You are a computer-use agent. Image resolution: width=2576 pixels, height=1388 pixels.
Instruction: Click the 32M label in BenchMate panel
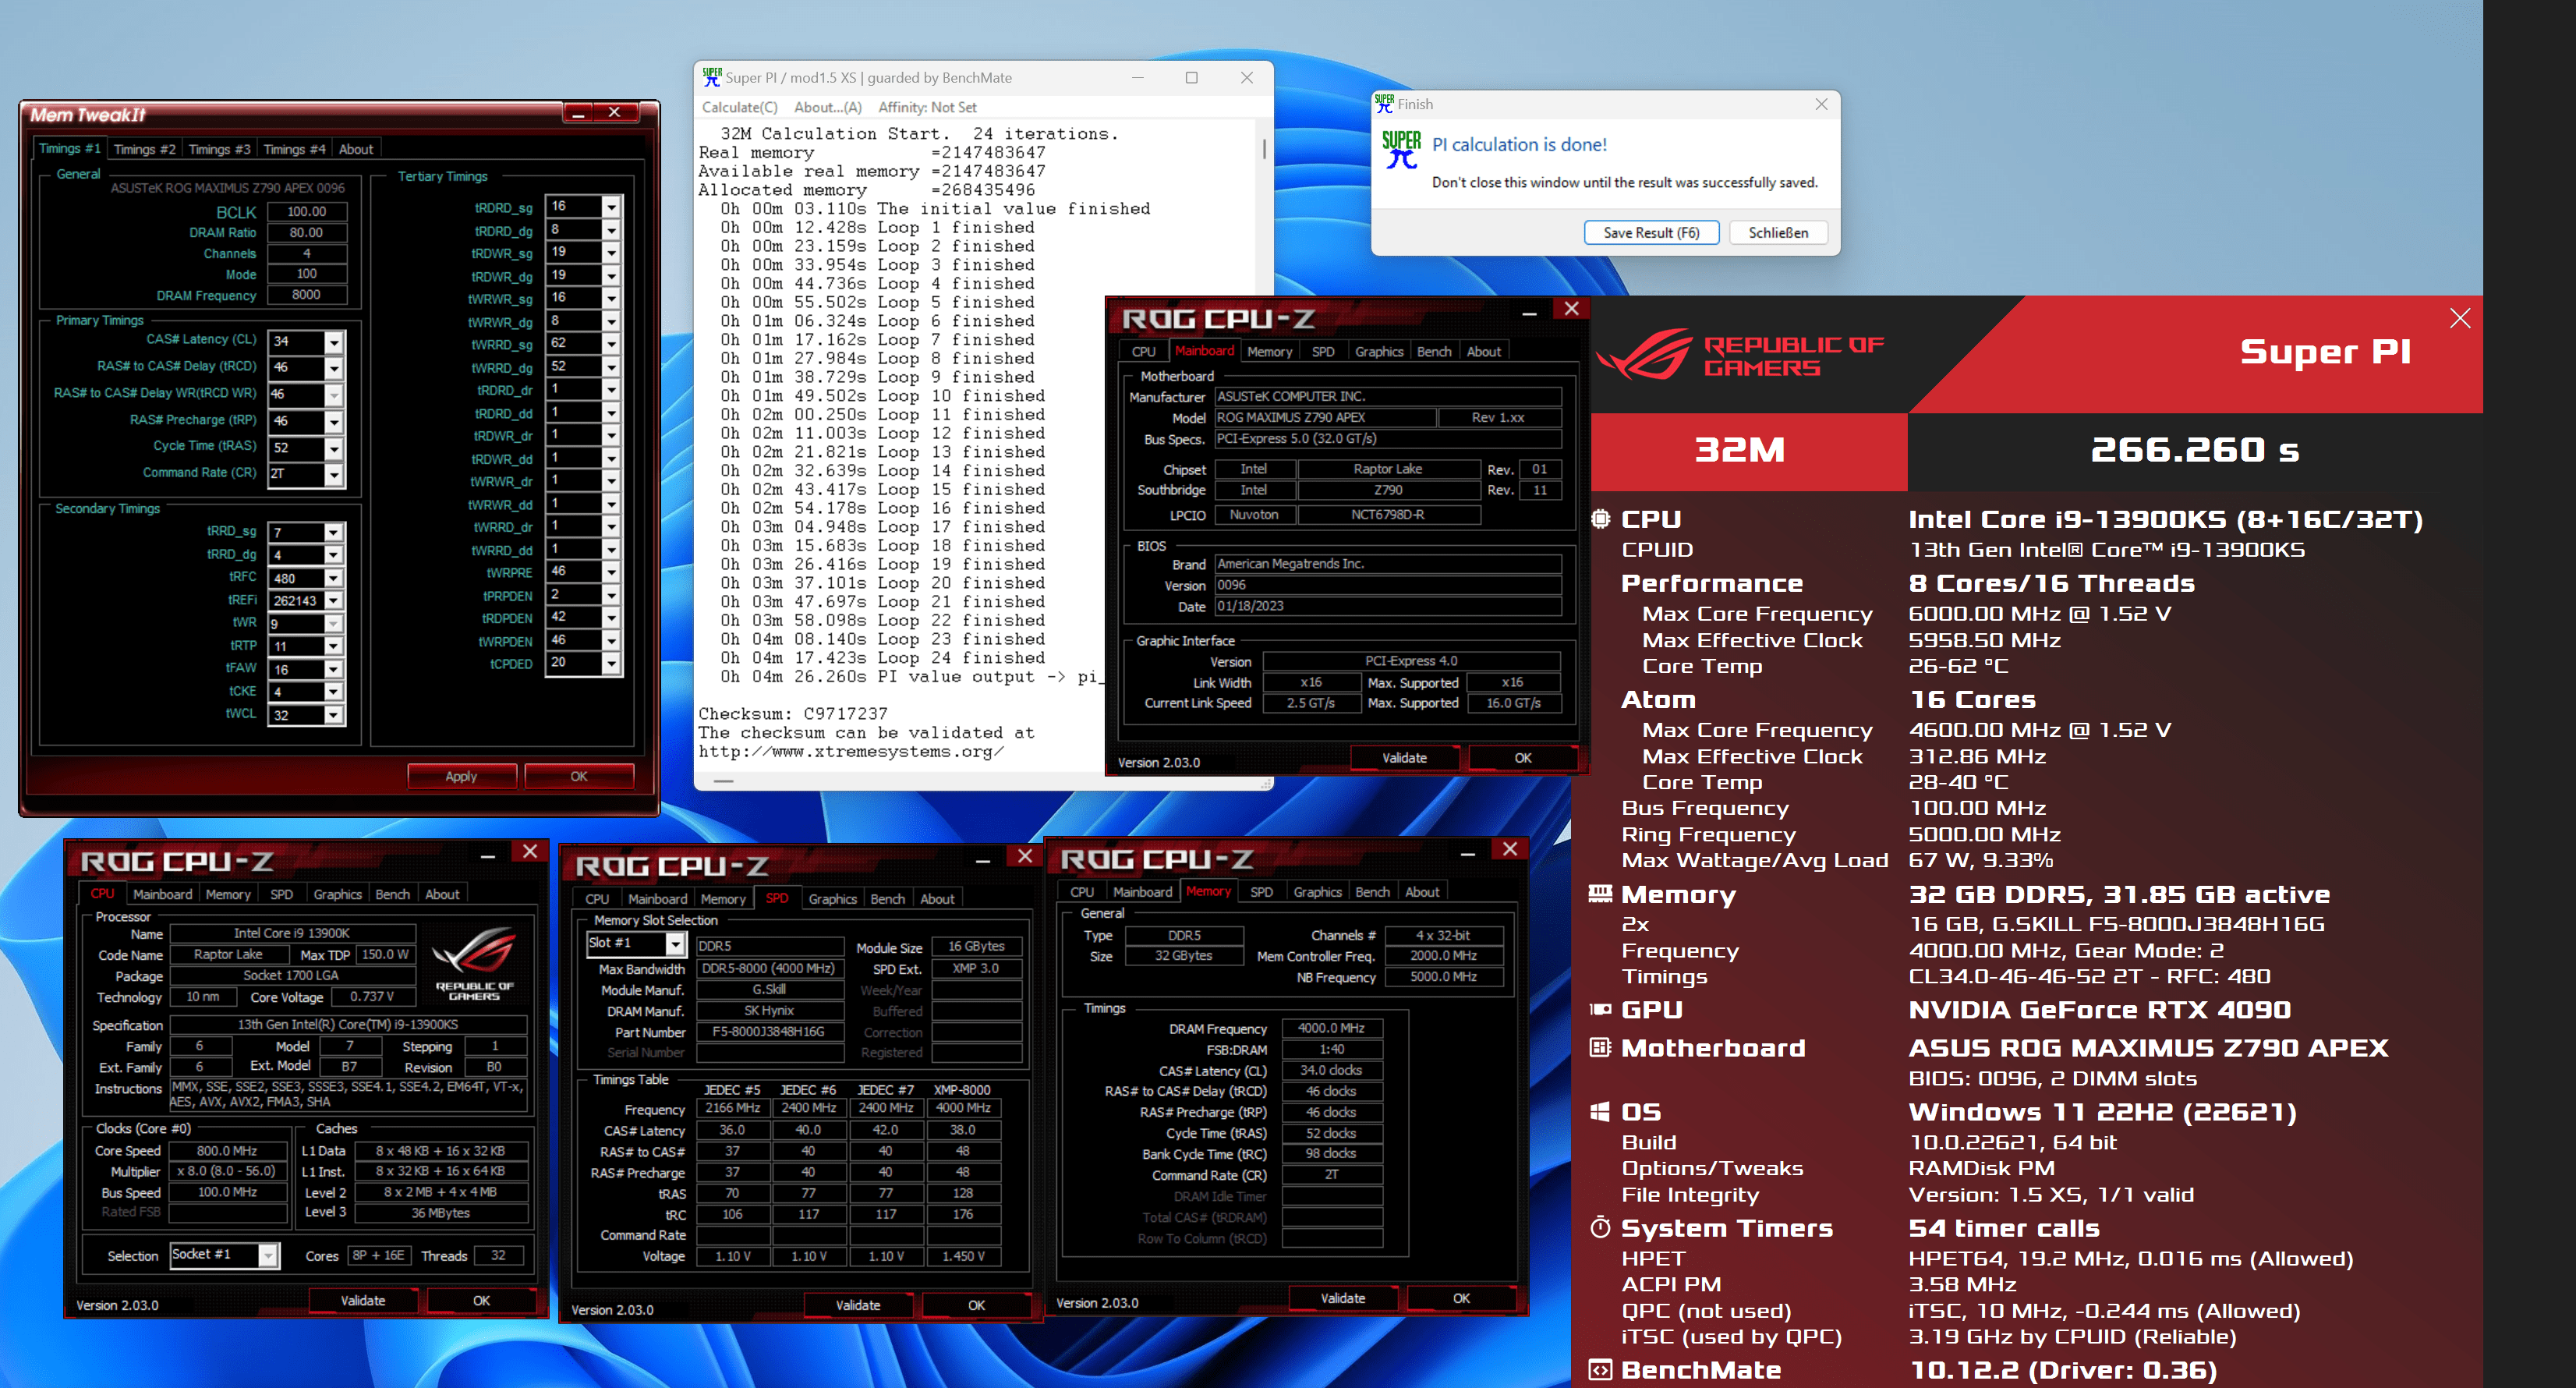tap(1740, 450)
